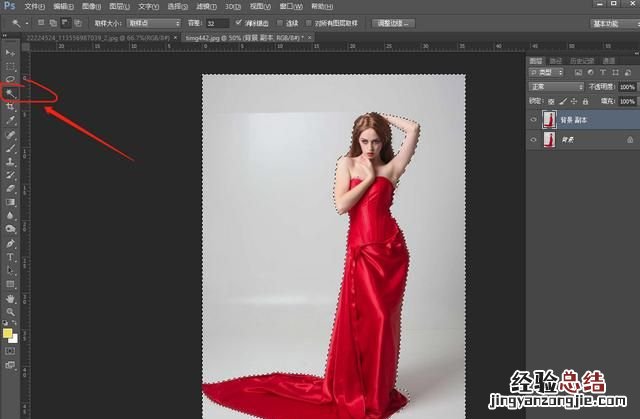Open the 正常 blend mode dropdown
Viewport: 640px width, 419px height.
click(556, 87)
